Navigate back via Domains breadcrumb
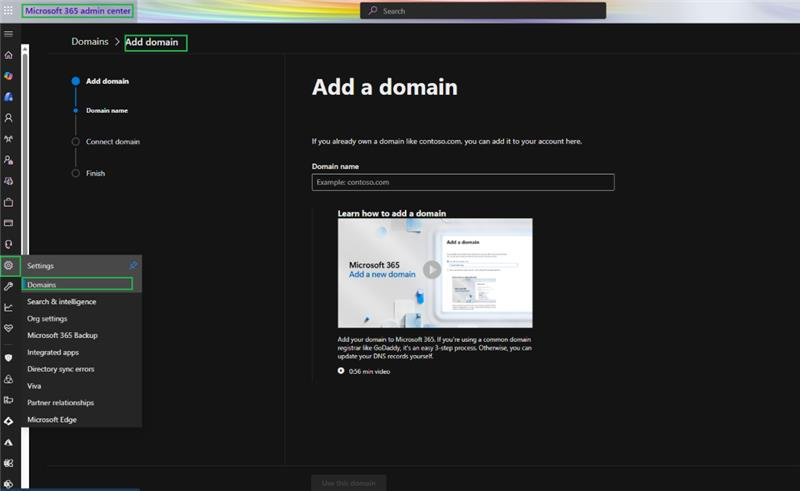This screenshot has width=800, height=491. 90,42
